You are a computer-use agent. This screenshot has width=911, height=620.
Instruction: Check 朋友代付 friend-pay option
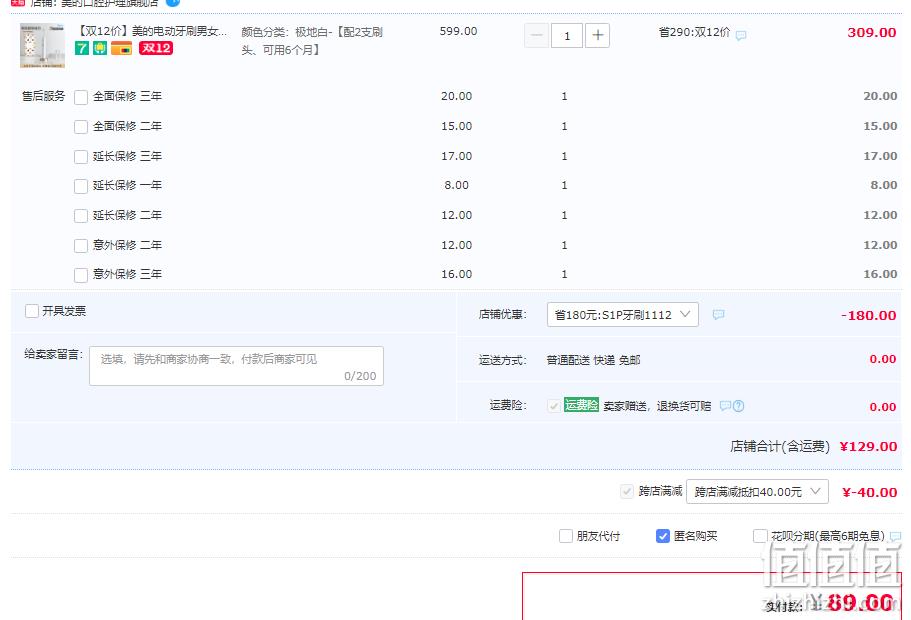(565, 536)
